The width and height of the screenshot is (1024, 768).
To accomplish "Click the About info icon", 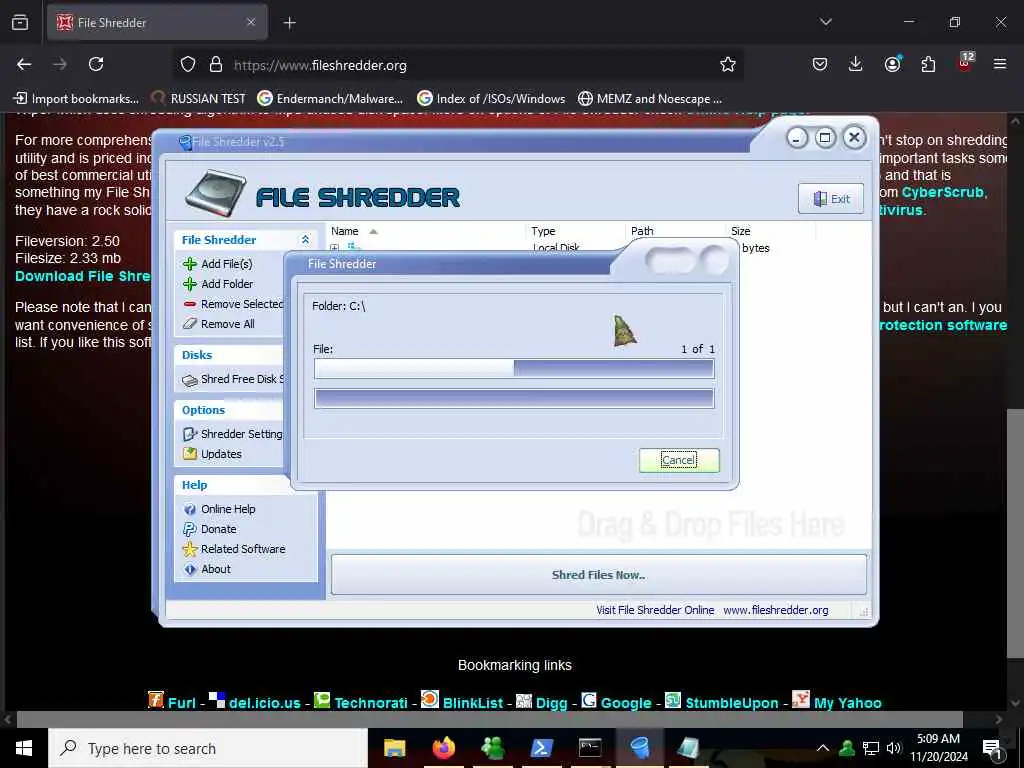I will click(x=189, y=569).
